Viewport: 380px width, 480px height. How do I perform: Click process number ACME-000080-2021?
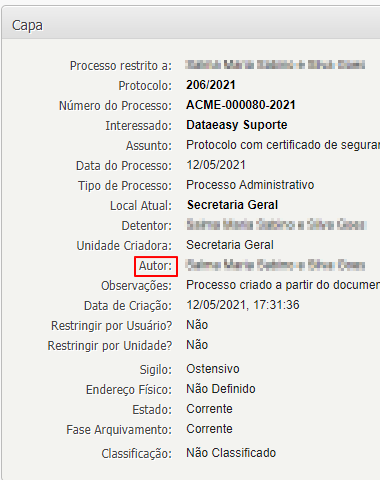[x=241, y=105]
